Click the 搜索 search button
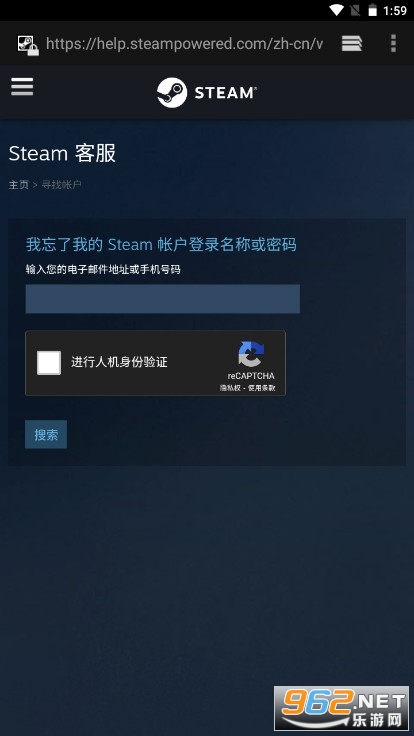Screen dimensions: 414x736 tap(46, 435)
